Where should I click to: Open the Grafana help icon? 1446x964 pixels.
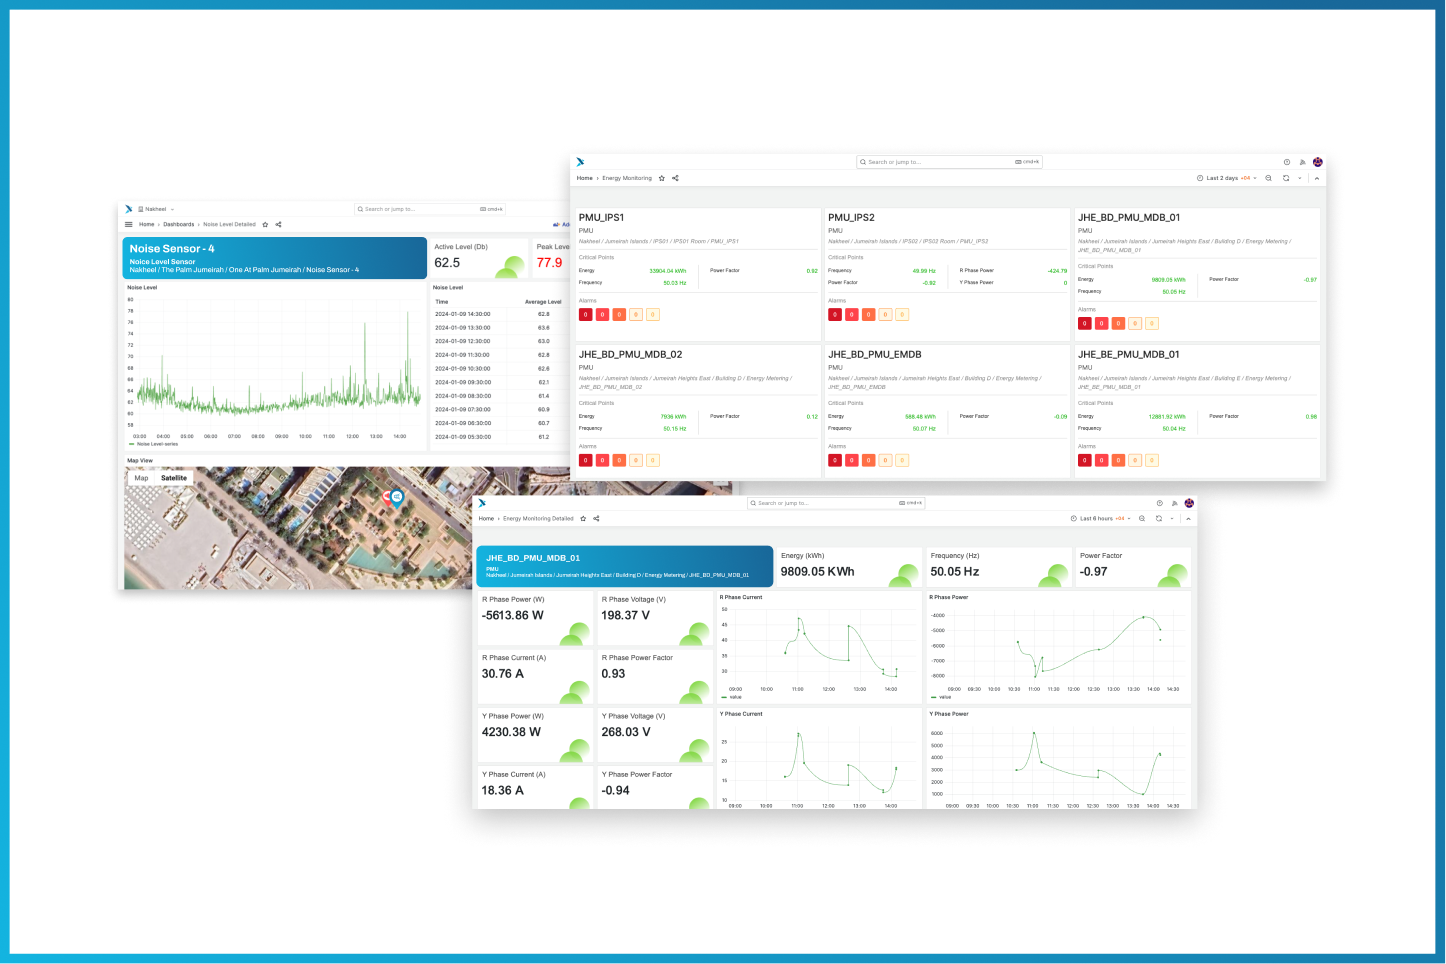[1286, 161]
